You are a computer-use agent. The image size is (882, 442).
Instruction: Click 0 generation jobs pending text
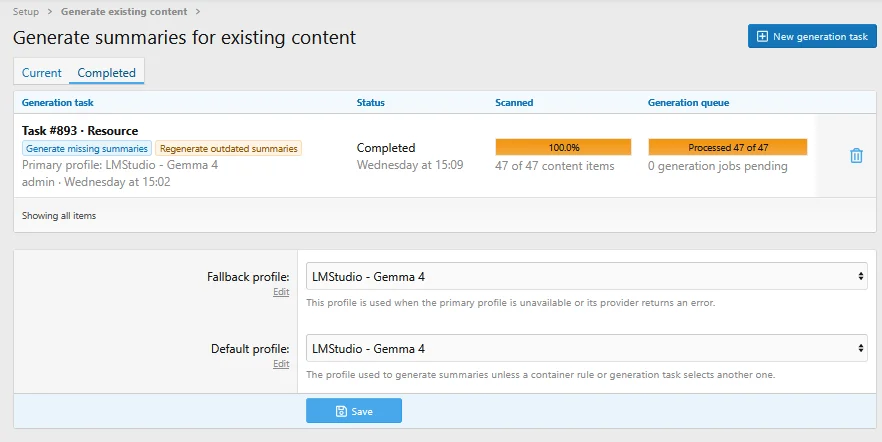[718, 166]
